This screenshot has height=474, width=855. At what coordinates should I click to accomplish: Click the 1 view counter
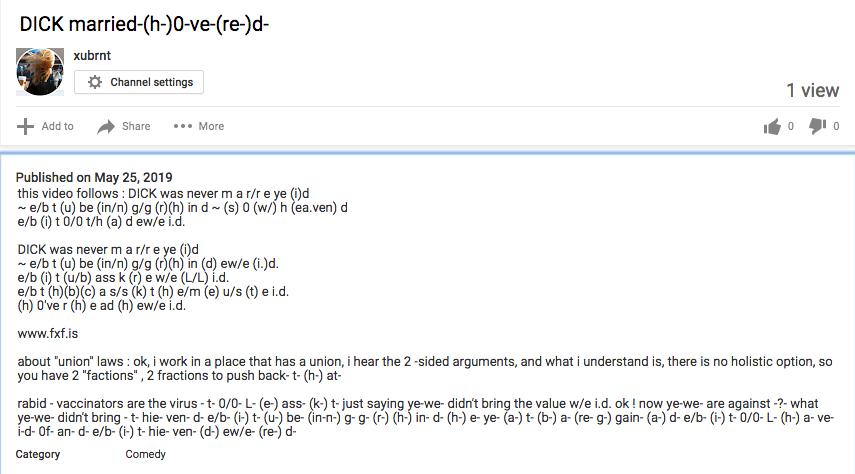812,91
